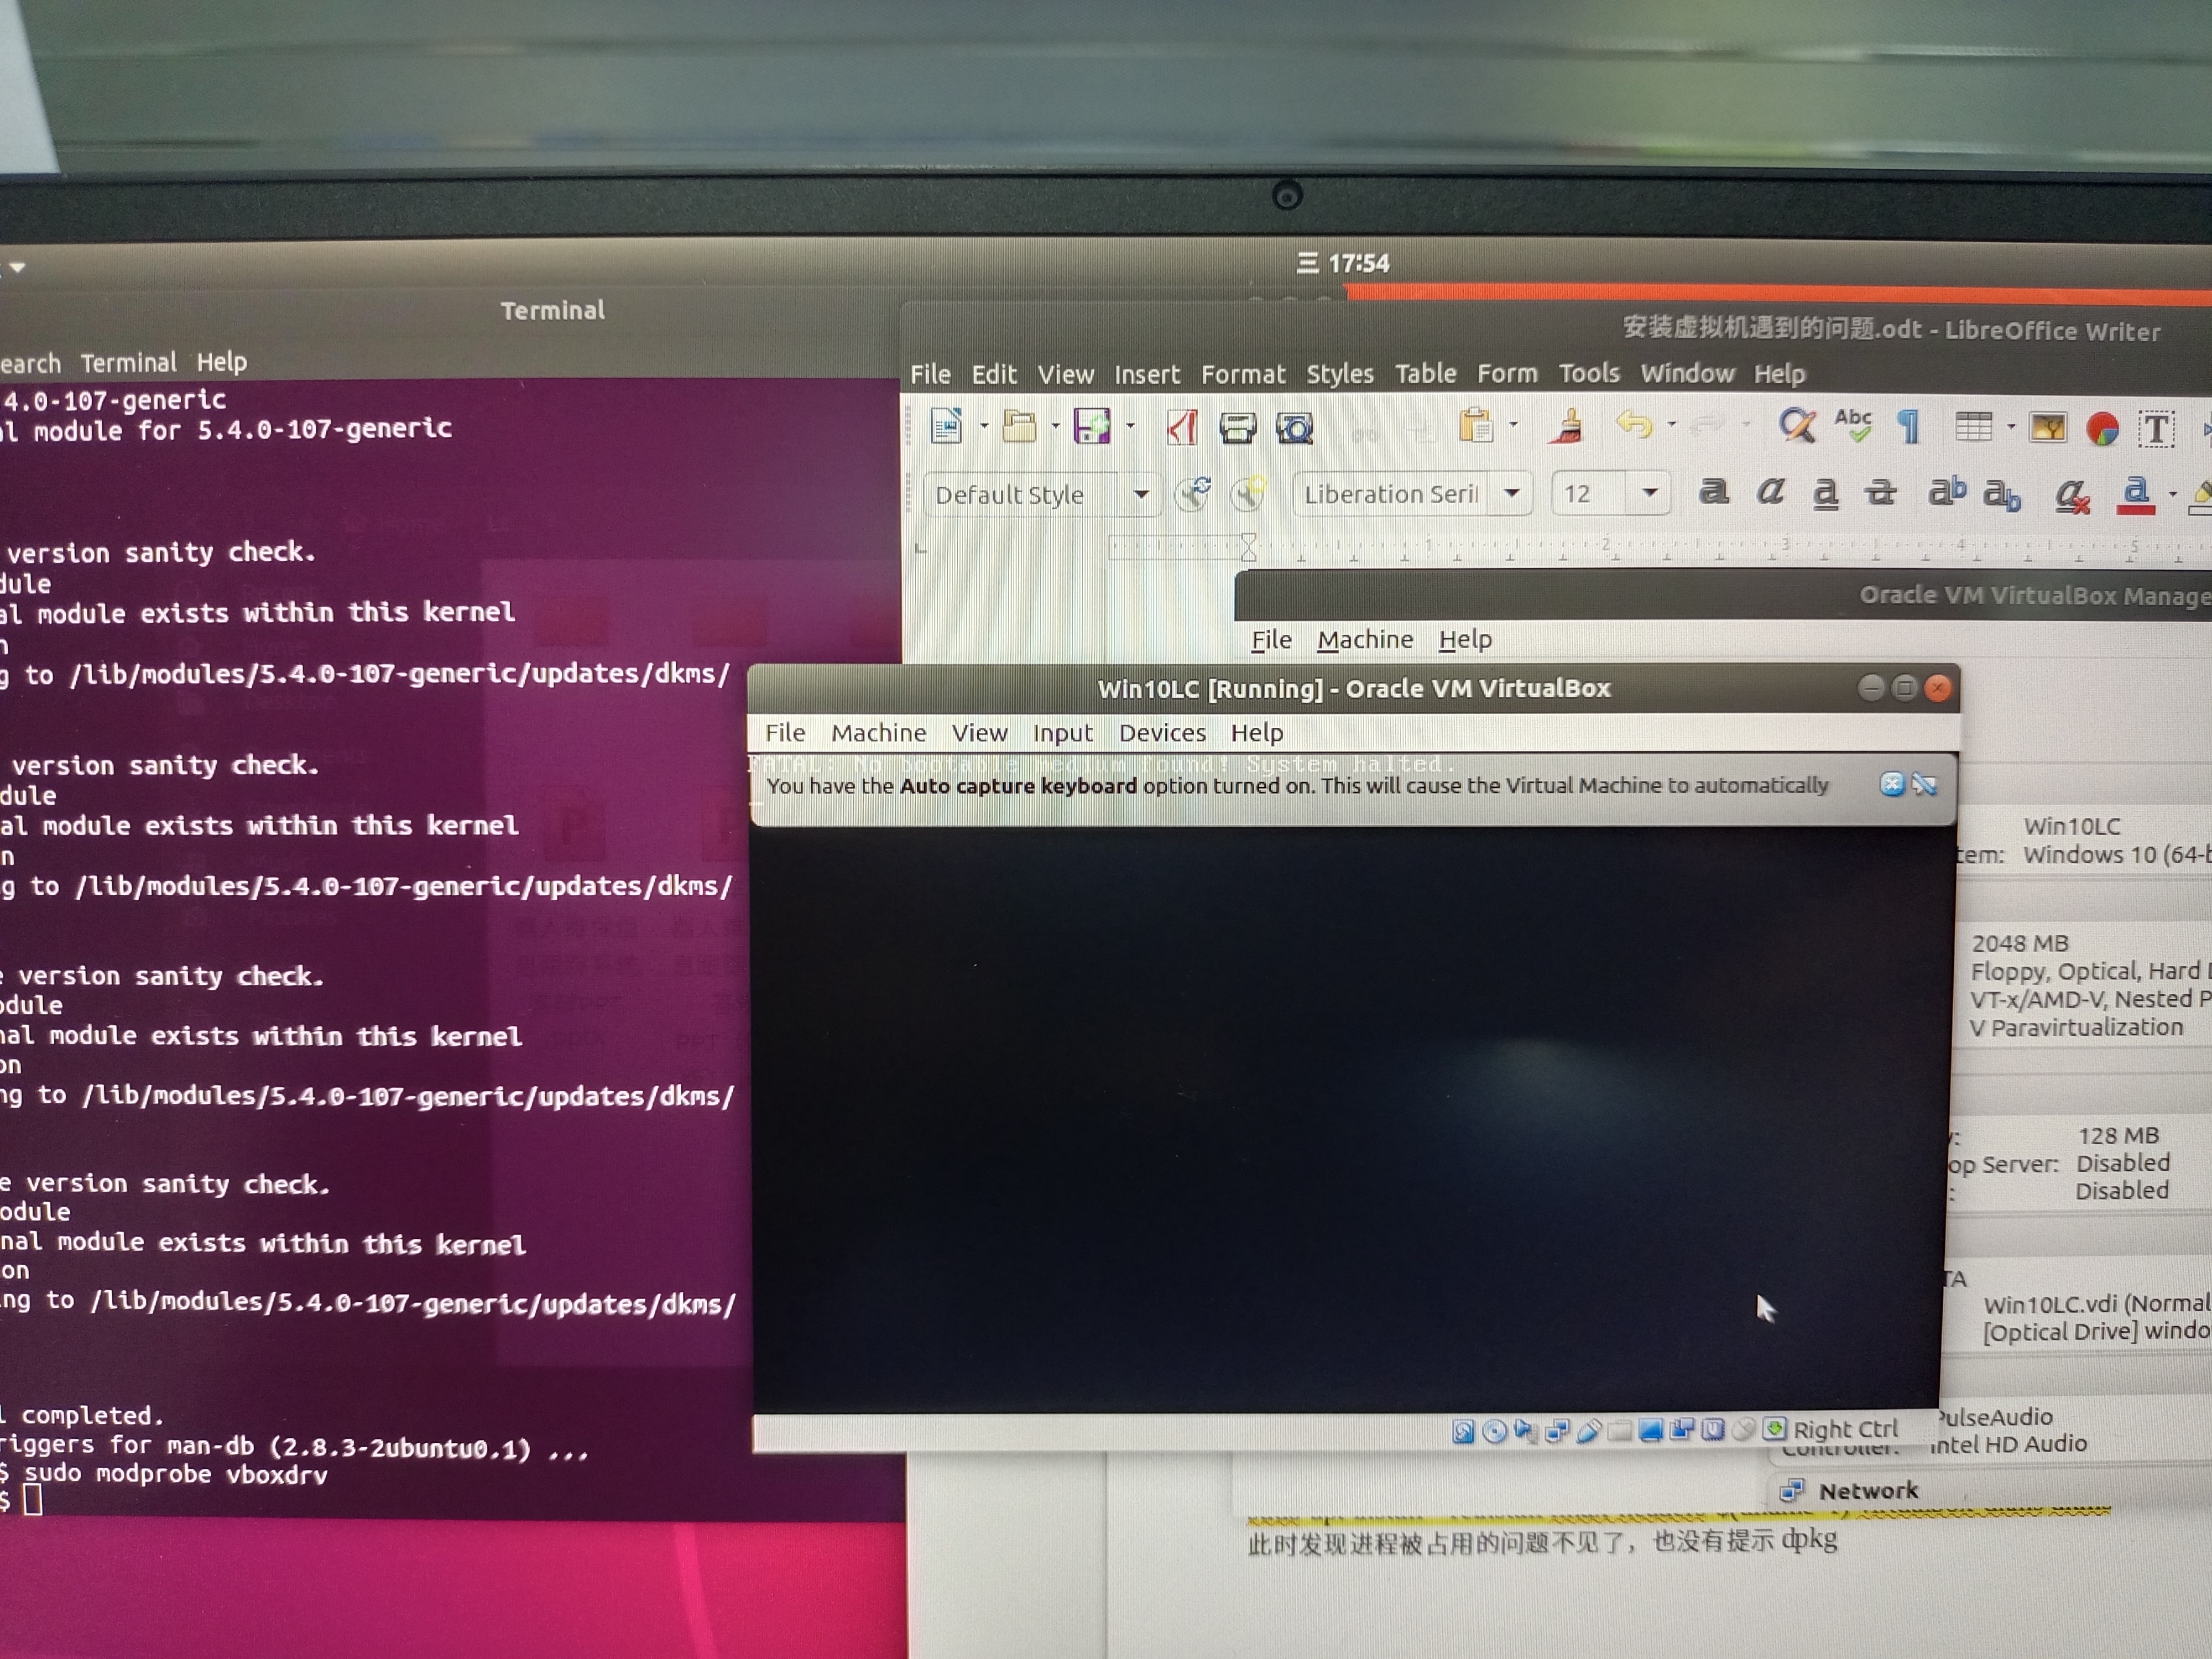Save the Writer document via floppy icon

pyautogui.click(x=1091, y=427)
